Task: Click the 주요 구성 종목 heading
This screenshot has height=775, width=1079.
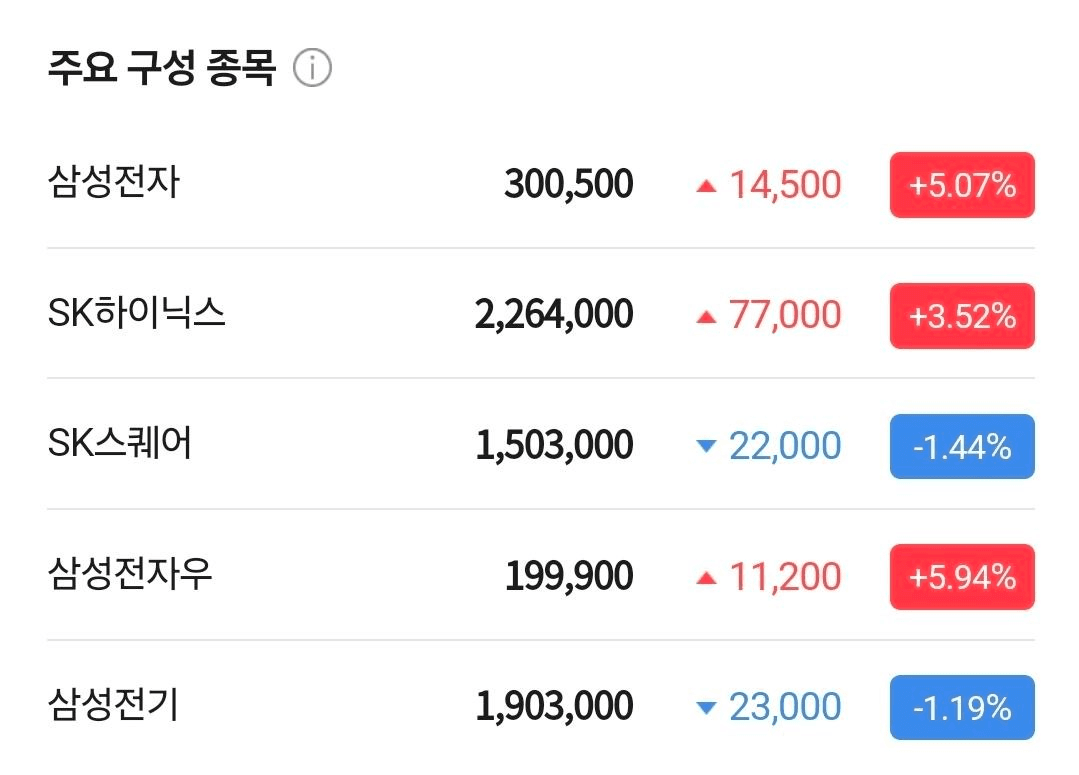Action: tap(162, 68)
